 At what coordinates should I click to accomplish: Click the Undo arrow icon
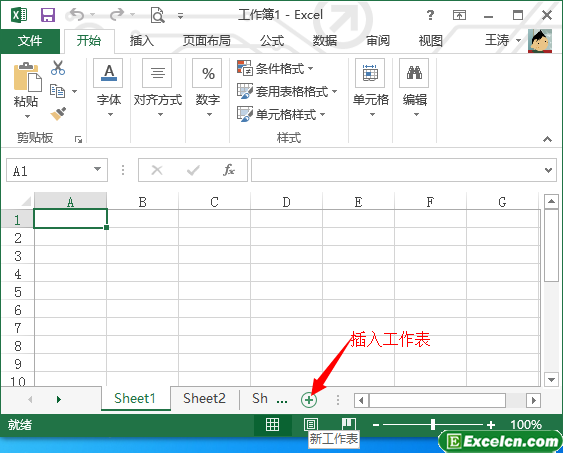pyautogui.click(x=77, y=15)
